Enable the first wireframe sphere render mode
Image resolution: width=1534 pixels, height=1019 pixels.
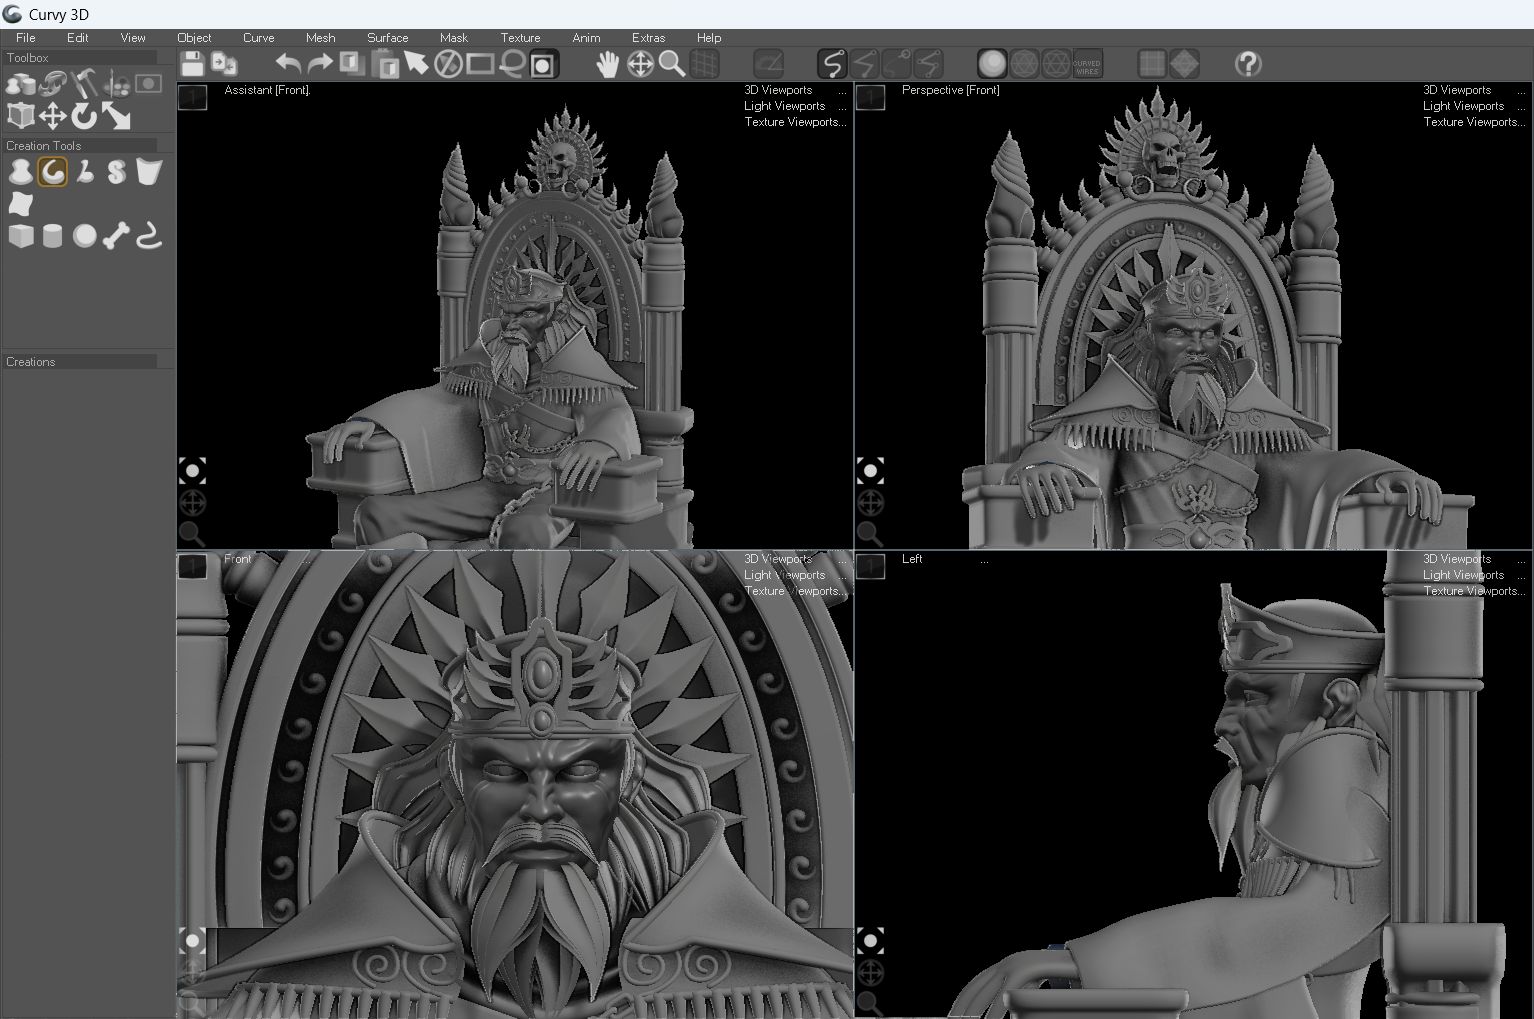(1024, 64)
